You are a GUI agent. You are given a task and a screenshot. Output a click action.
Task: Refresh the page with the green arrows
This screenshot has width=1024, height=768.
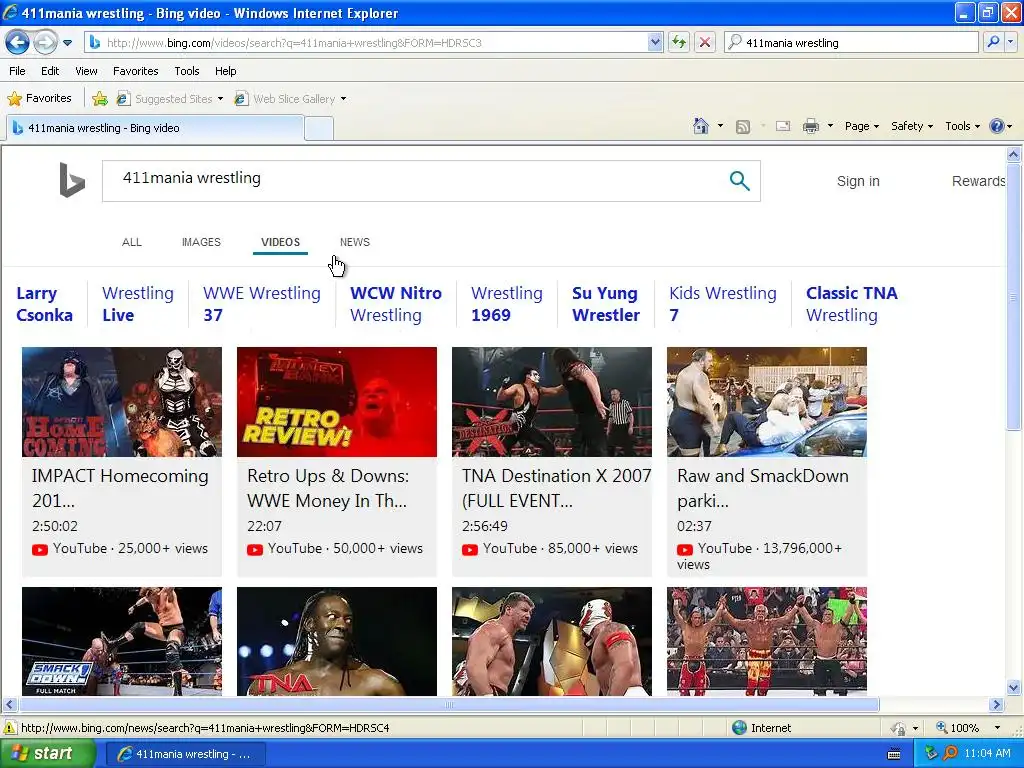pos(679,43)
